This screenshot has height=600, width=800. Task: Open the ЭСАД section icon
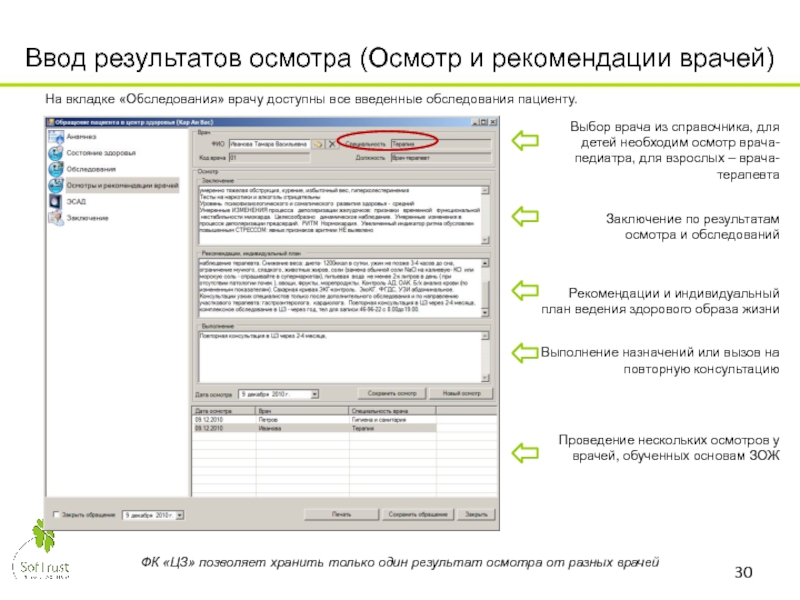click(56, 202)
